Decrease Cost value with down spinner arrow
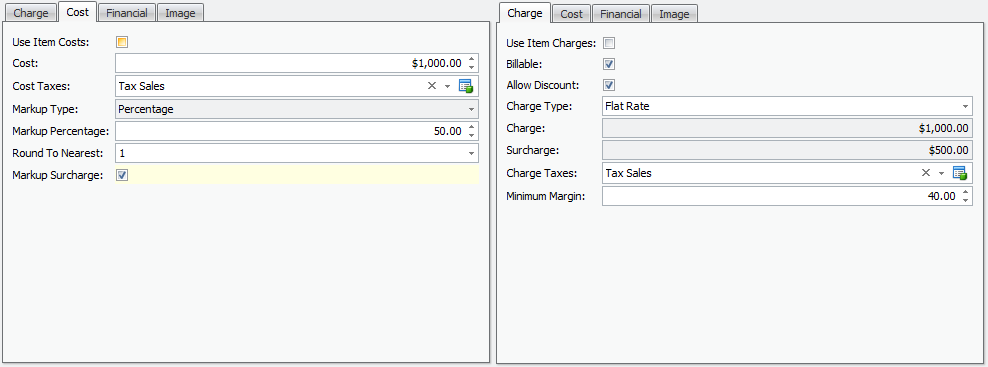Viewport: 988px width, 367px height. click(471, 67)
